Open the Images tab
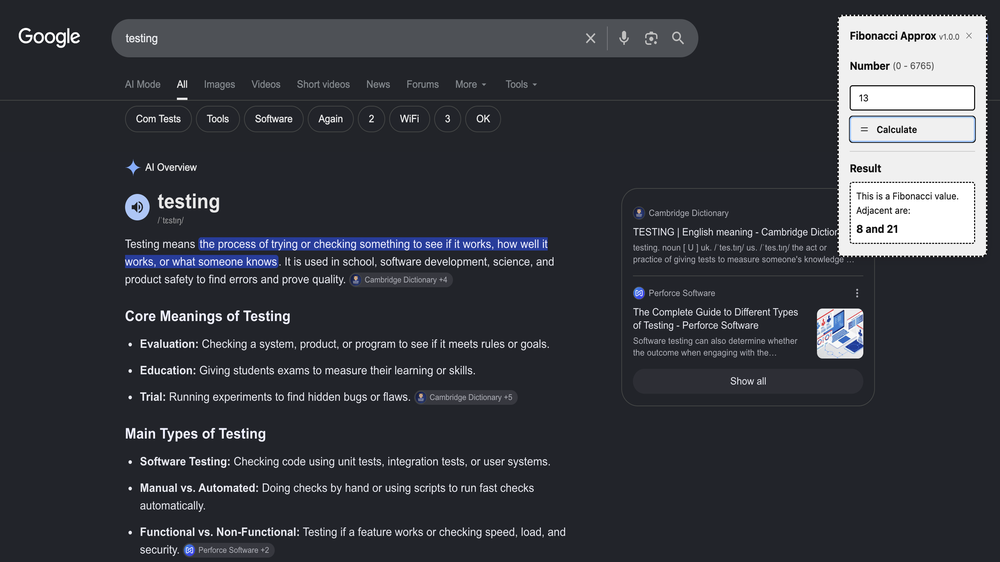The height and width of the screenshot is (562, 1000). pos(219,84)
